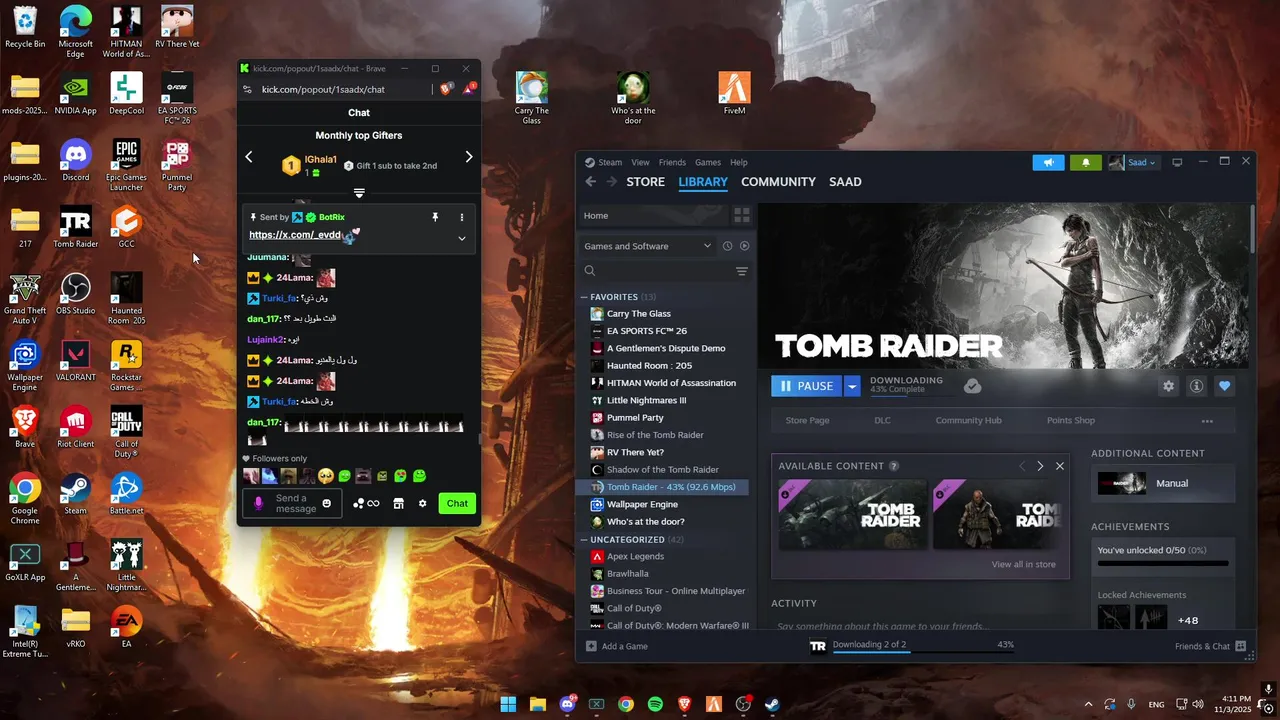Open Friends & Chat in Steam
The image size is (1280, 720).
coord(1210,646)
